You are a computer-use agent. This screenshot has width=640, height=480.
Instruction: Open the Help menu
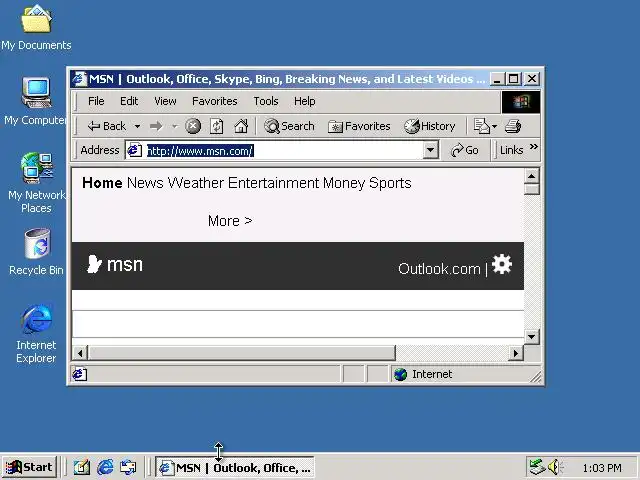pos(304,101)
